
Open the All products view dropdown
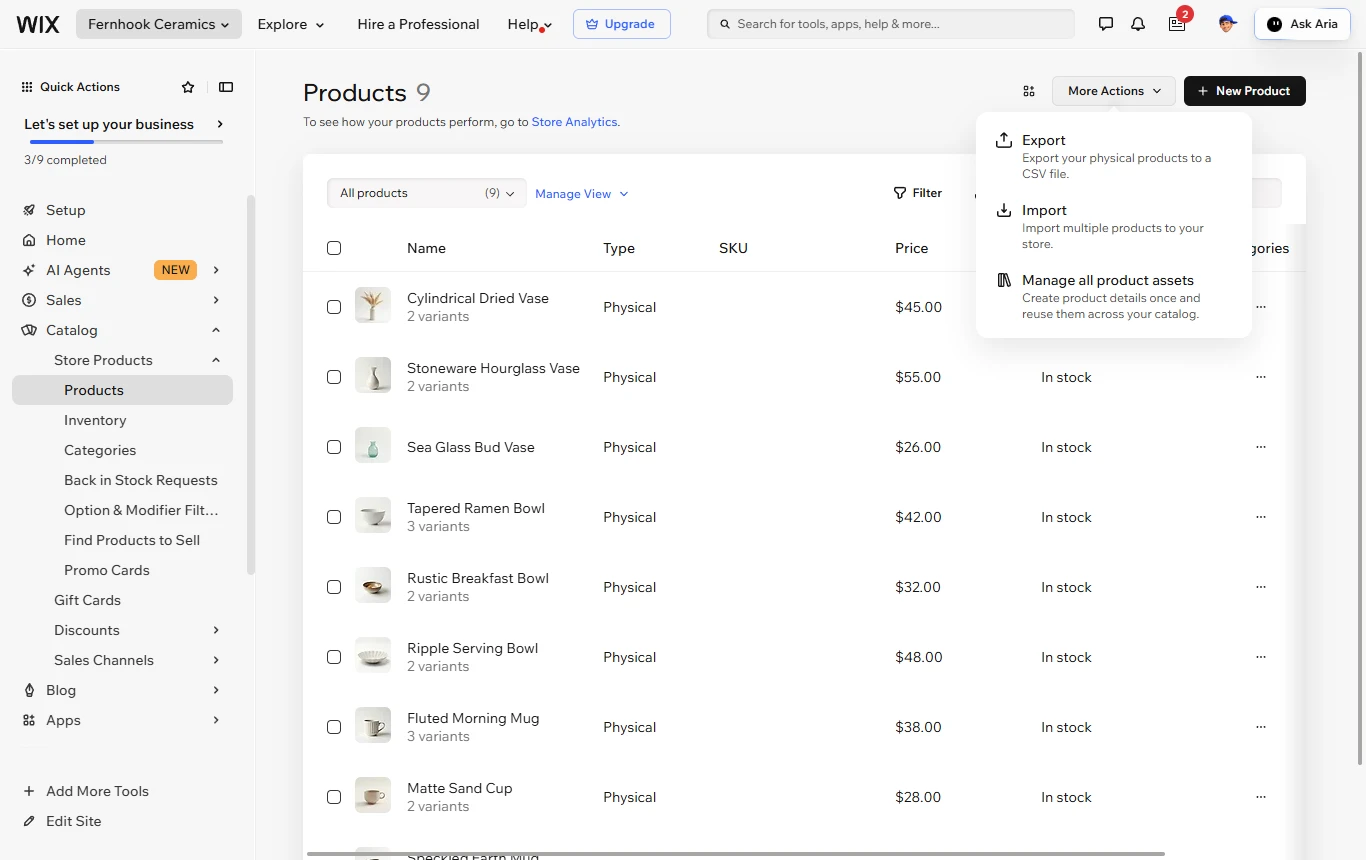click(427, 193)
